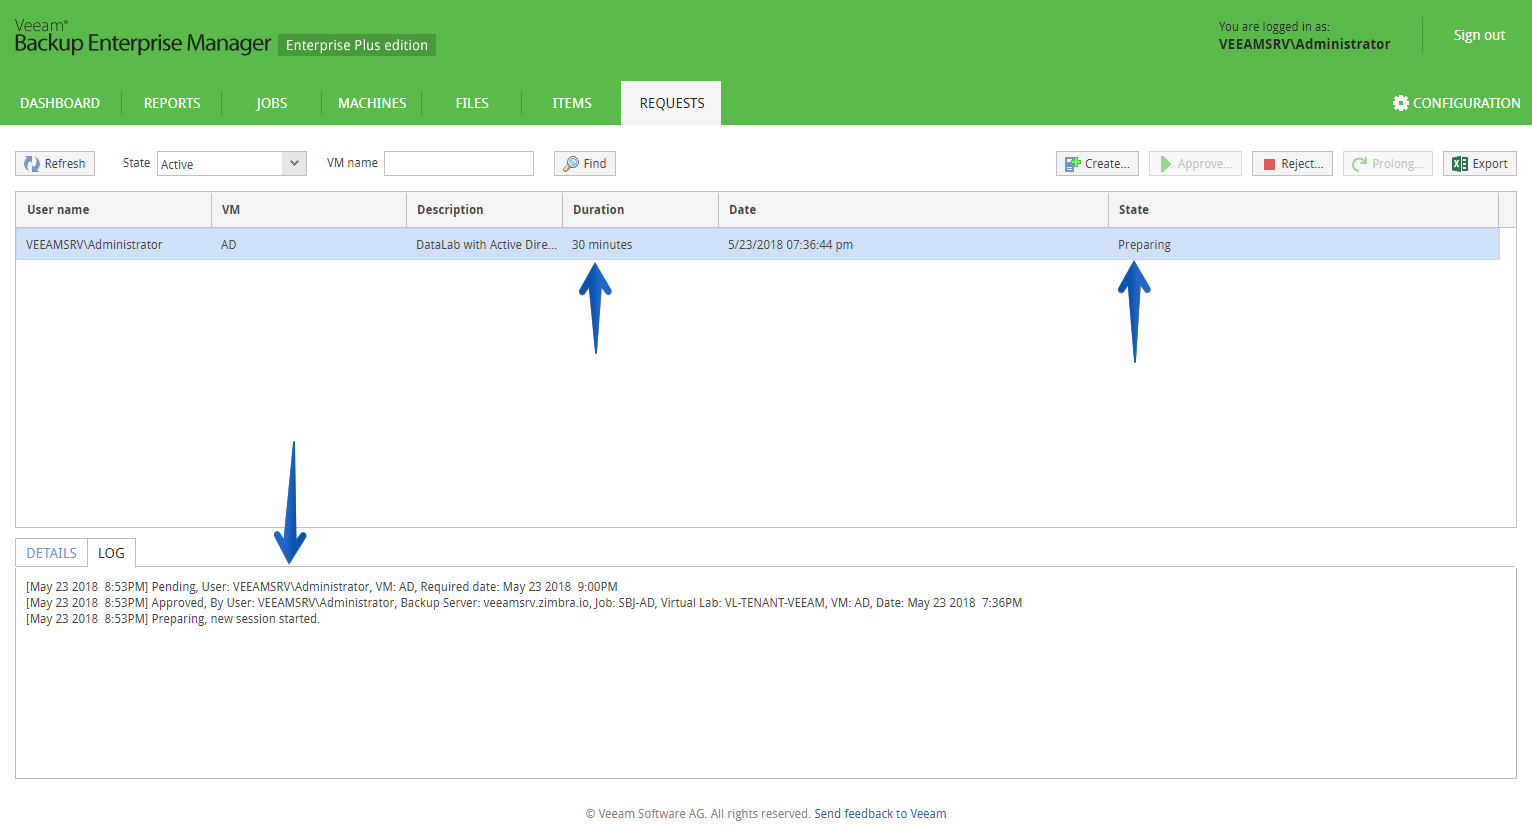This screenshot has width=1532, height=825.
Task: Click the red Reject square icon
Action: [1269, 164]
